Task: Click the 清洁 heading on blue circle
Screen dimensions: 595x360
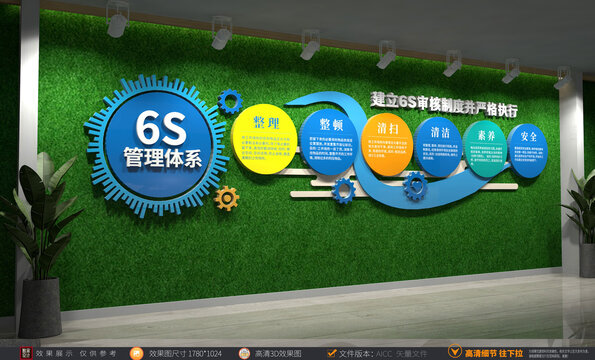Action: coord(440,132)
